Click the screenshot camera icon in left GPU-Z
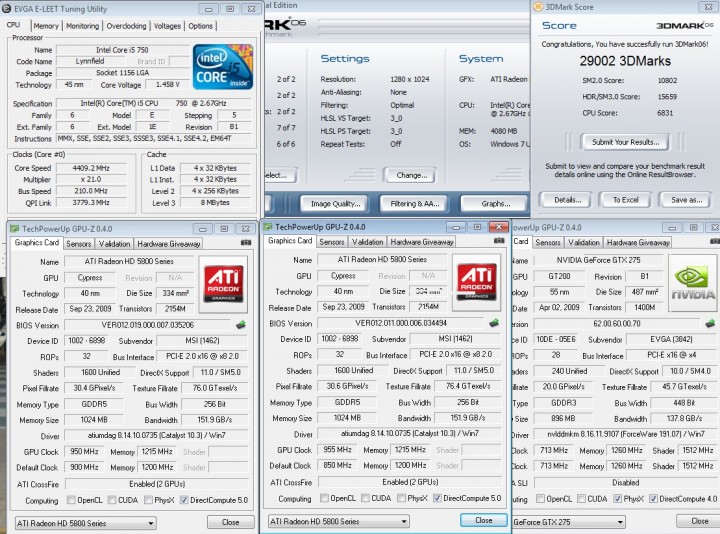The height and width of the screenshot is (534, 720). 246,242
